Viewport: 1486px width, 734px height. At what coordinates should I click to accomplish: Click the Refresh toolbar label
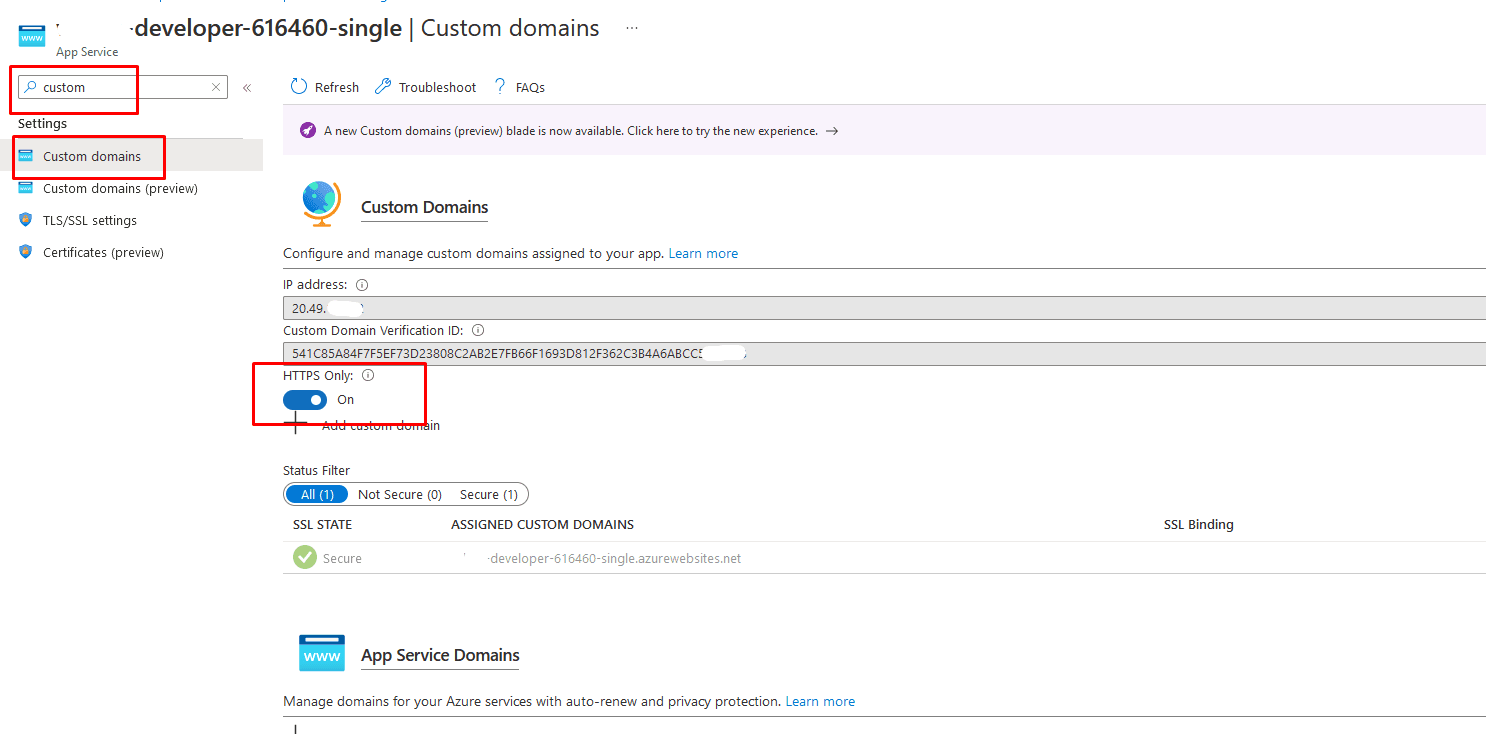337,88
